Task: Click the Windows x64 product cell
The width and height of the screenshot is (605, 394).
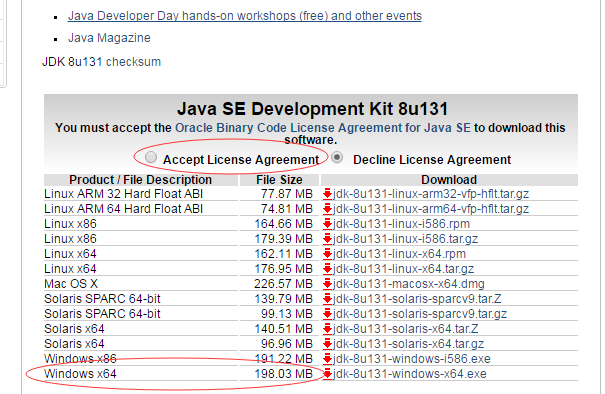Action: coord(141,374)
